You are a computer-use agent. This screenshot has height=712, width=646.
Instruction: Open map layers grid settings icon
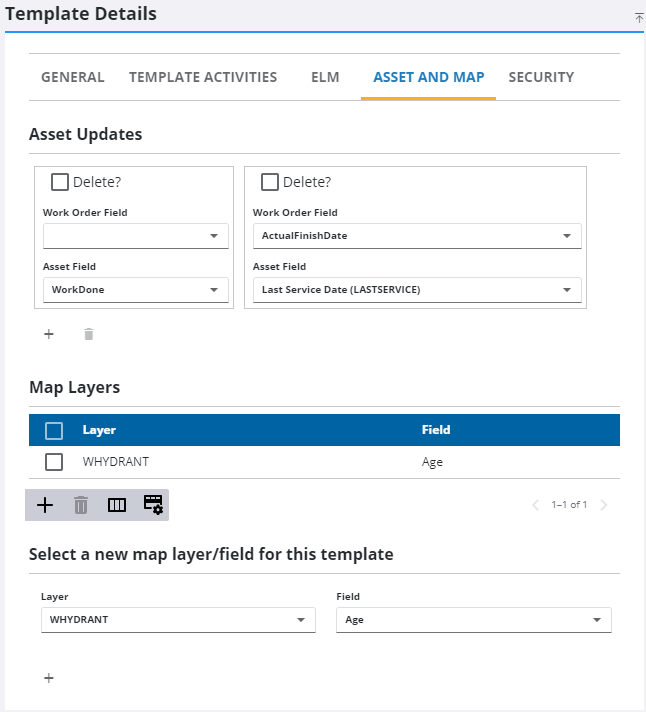(153, 505)
